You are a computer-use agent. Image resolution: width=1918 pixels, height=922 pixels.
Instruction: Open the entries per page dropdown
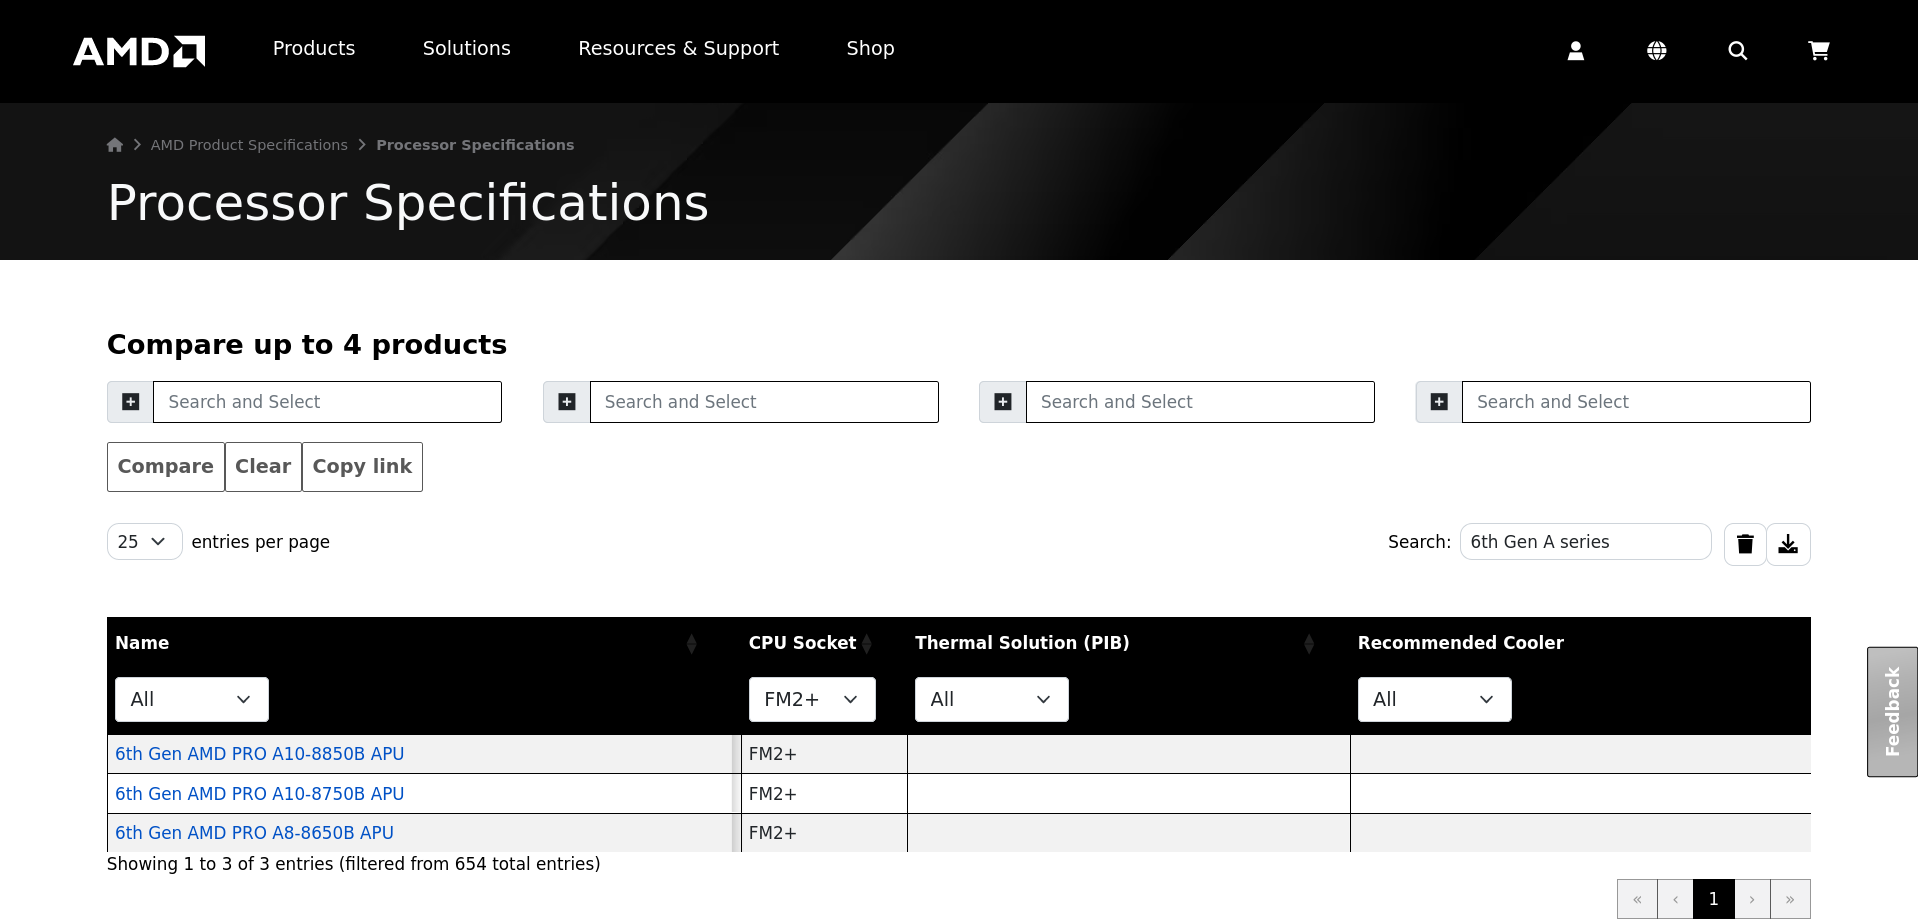(144, 542)
